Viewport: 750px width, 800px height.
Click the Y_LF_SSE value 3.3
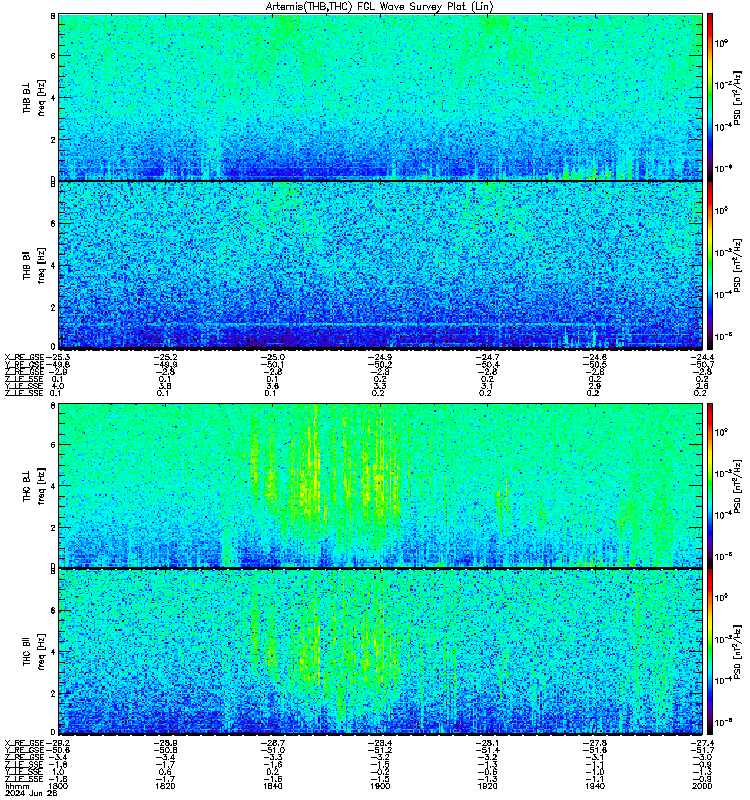click(380, 386)
